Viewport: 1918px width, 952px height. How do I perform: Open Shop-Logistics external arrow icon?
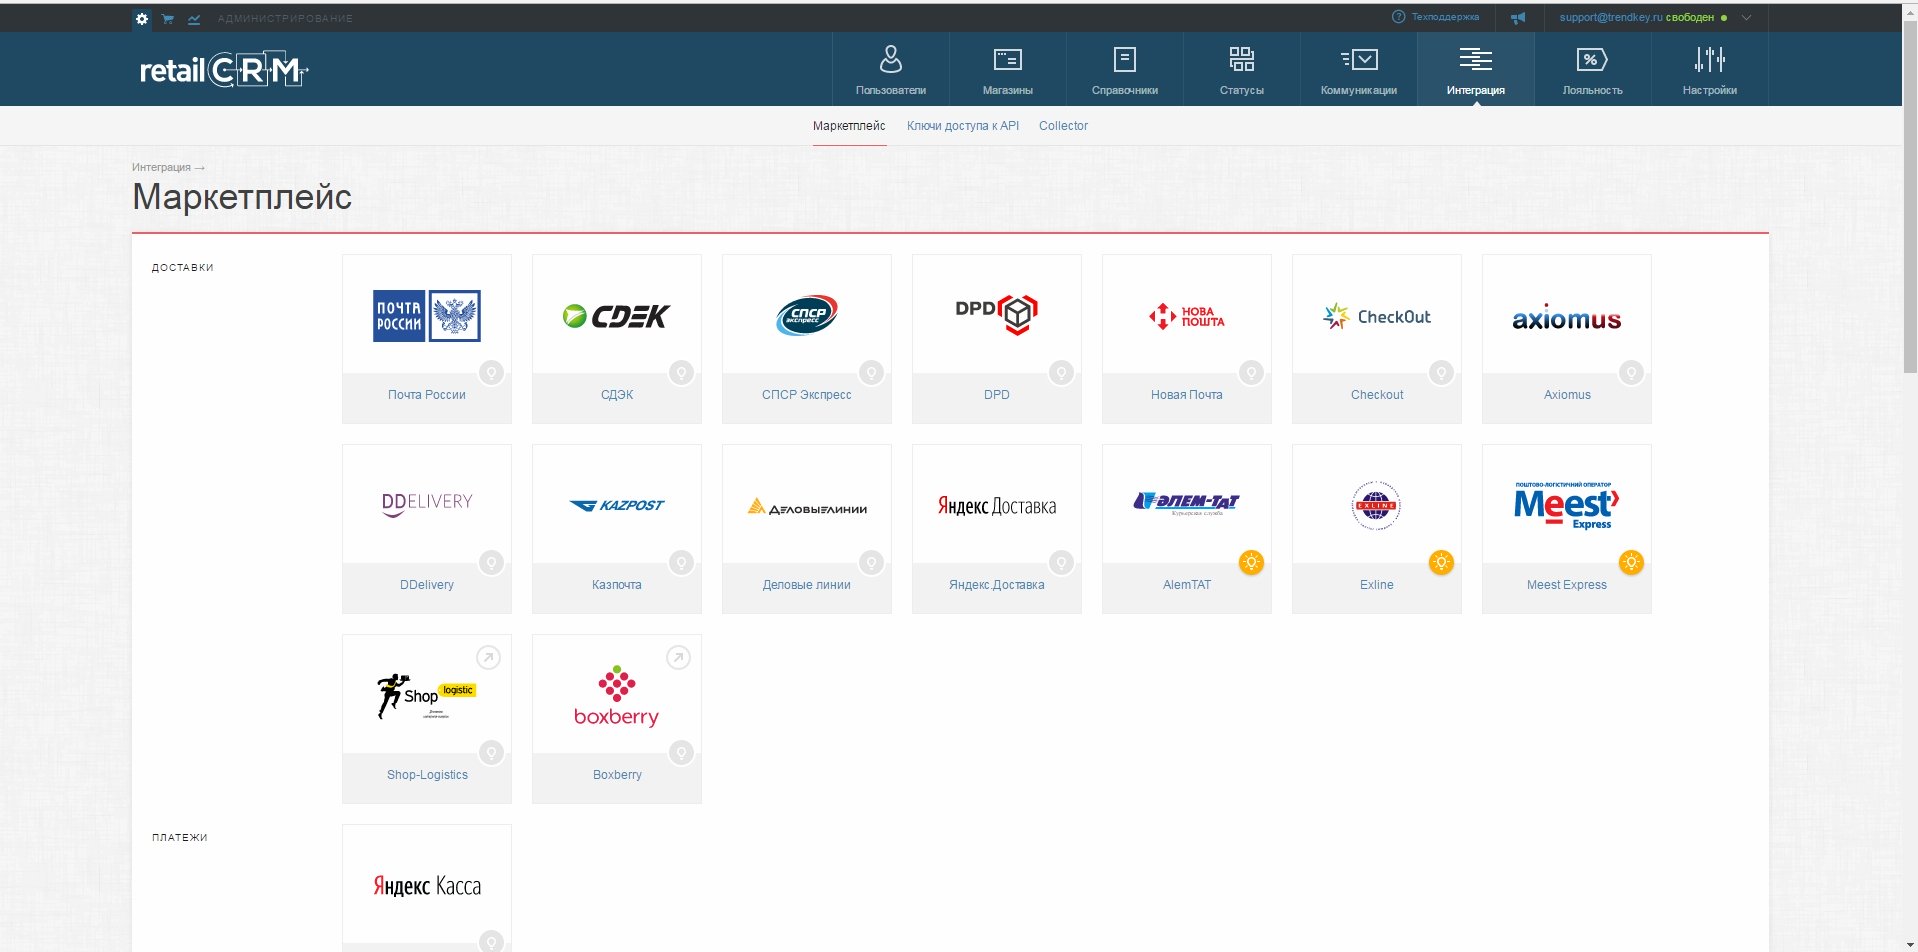488,657
